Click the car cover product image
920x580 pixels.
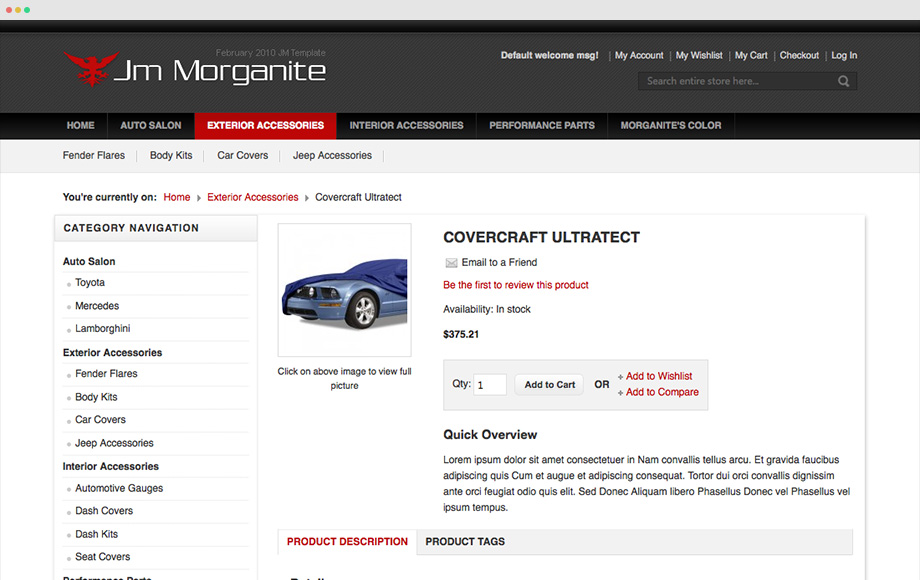[x=344, y=290]
